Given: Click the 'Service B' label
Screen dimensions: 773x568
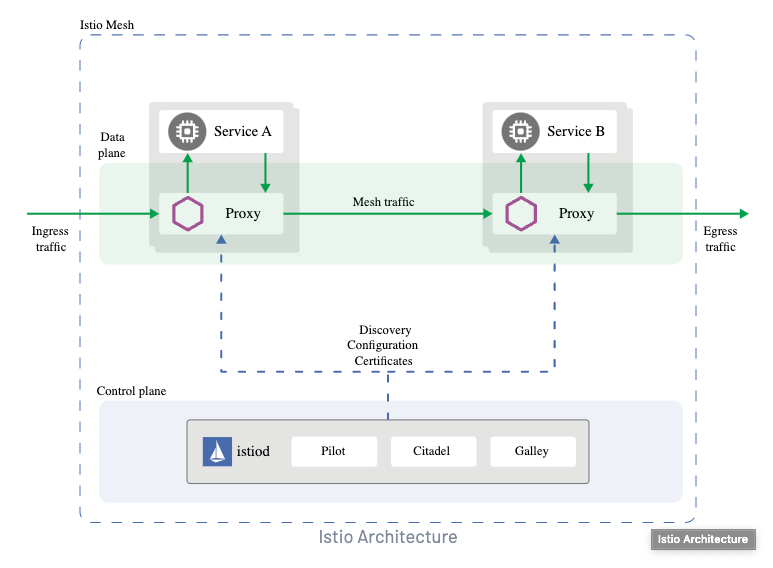Looking at the screenshot, I should tap(576, 131).
